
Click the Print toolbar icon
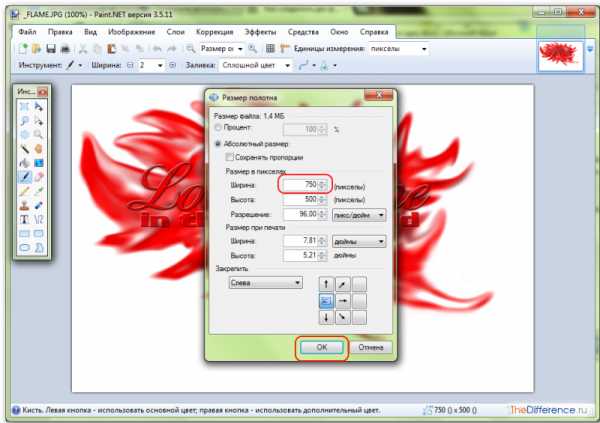65,49
